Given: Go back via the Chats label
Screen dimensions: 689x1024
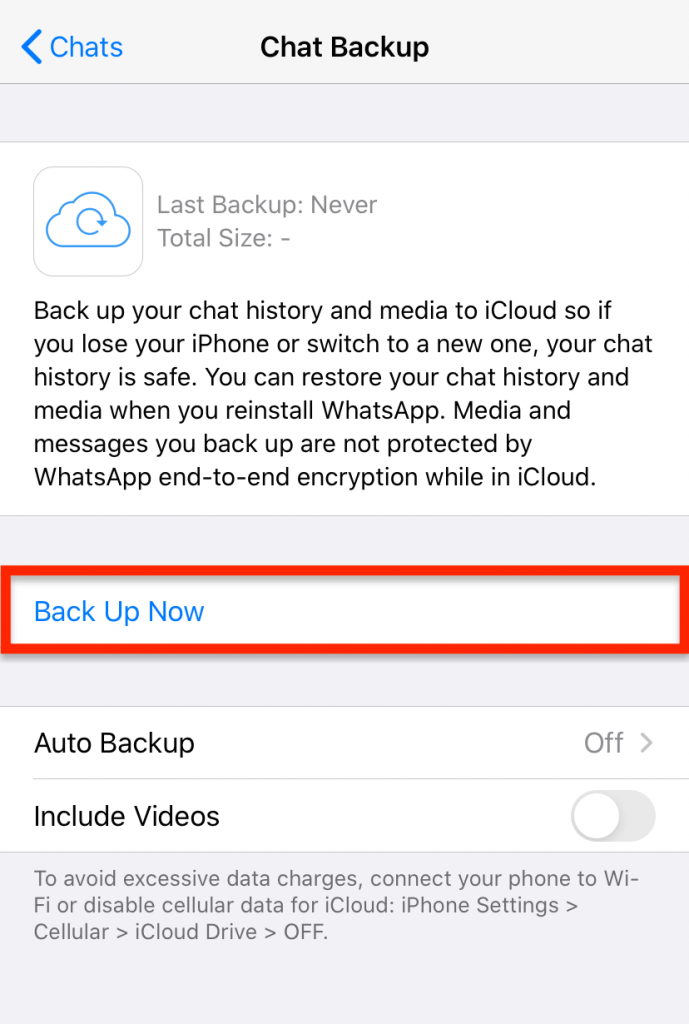Looking at the screenshot, I should (x=86, y=47).
